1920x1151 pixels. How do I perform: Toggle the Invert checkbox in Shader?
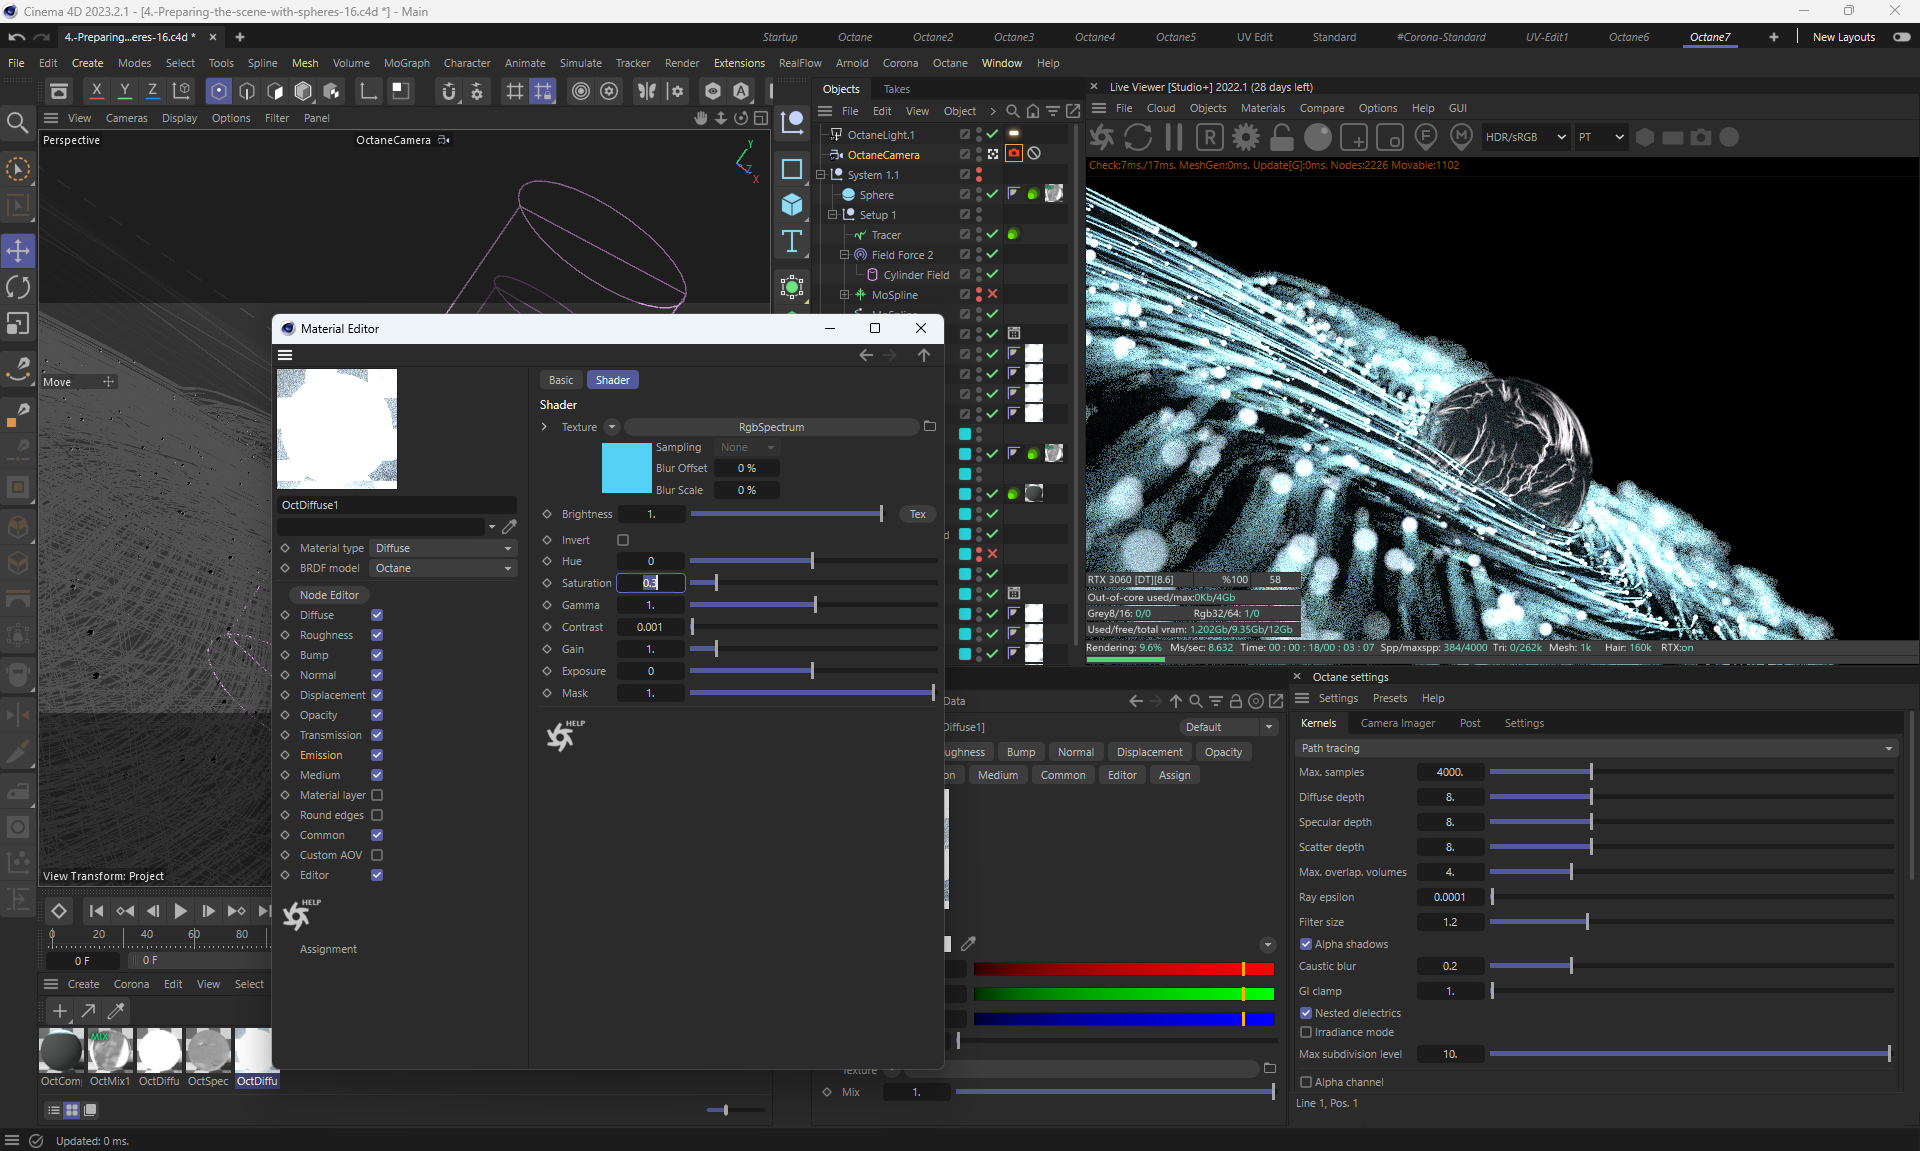(x=623, y=540)
